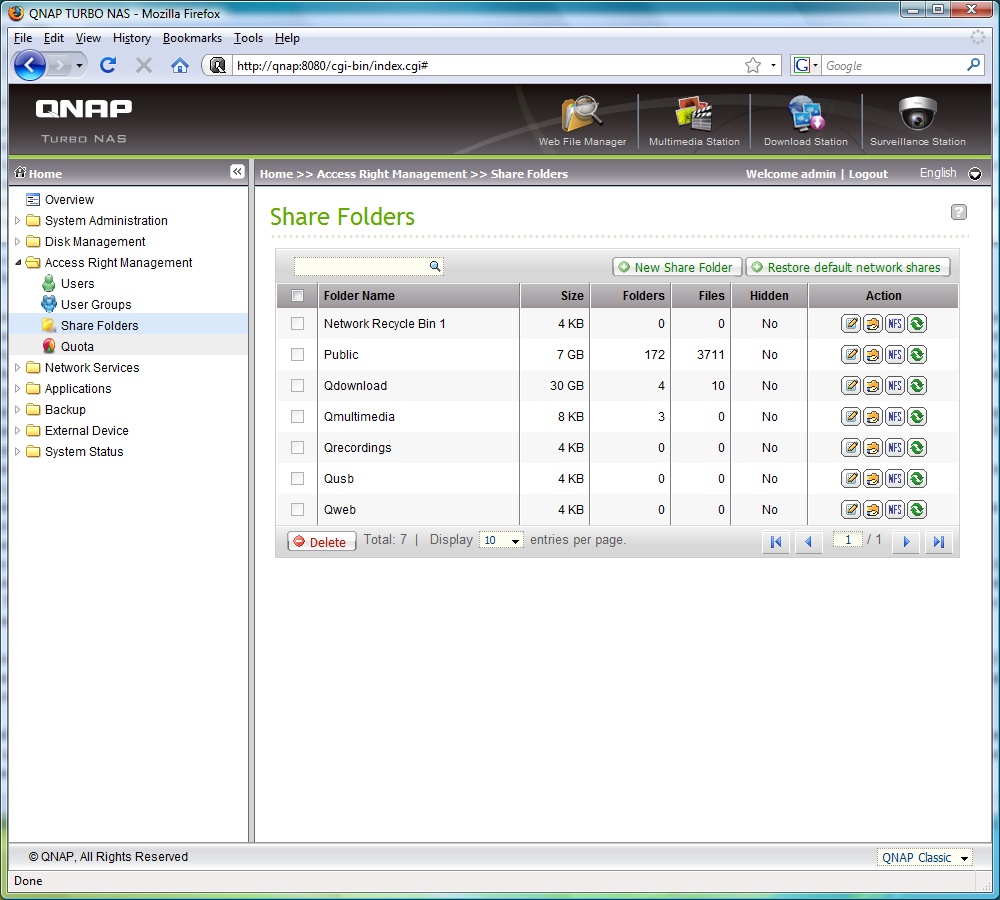
Task: Go to the last page
Action: (938, 542)
